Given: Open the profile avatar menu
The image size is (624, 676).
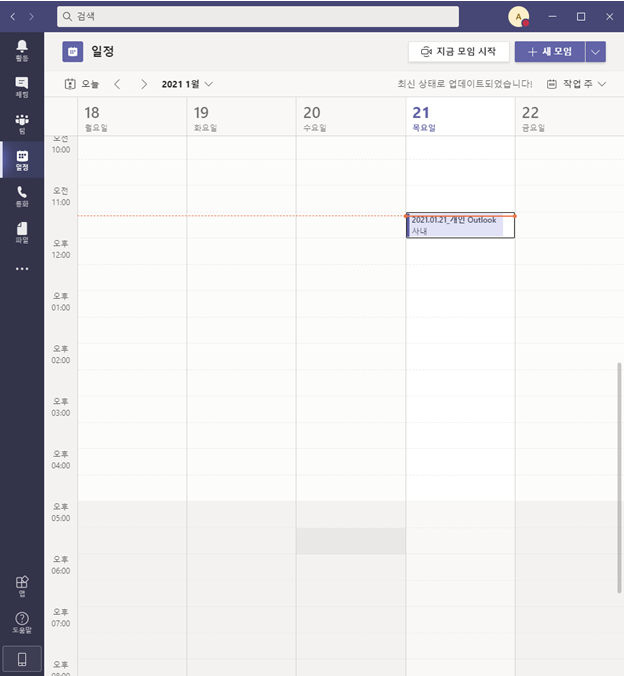Looking at the screenshot, I should tap(518, 17).
